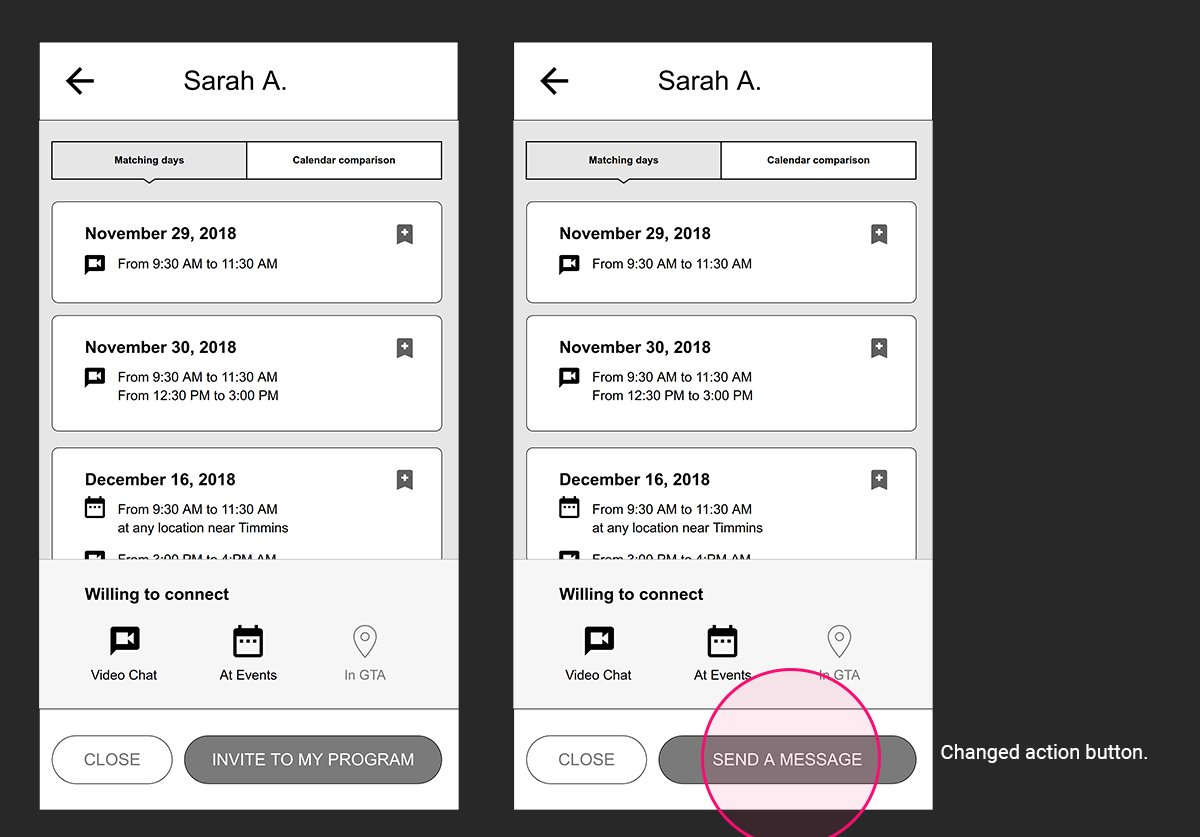Select At Events calendar icon in left mockup
The image size is (1200, 837).
(x=248, y=640)
